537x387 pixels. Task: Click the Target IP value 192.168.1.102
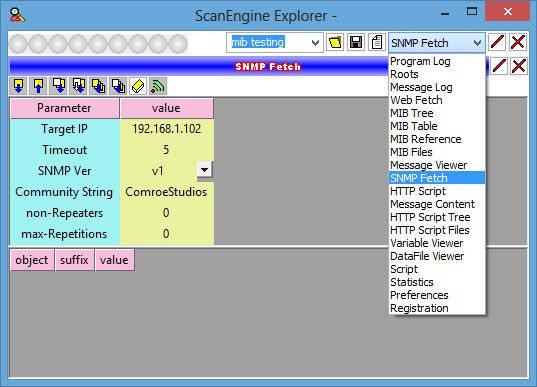[166, 129]
